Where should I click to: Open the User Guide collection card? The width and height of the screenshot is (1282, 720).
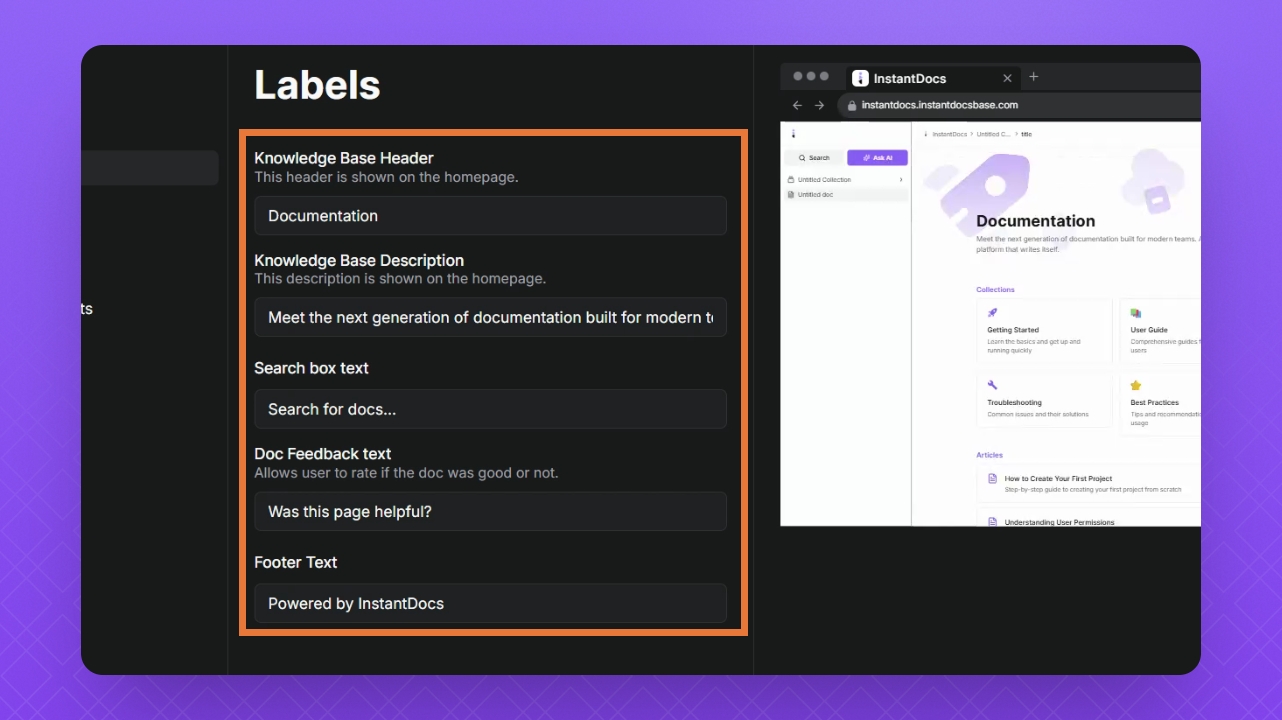click(x=1160, y=331)
